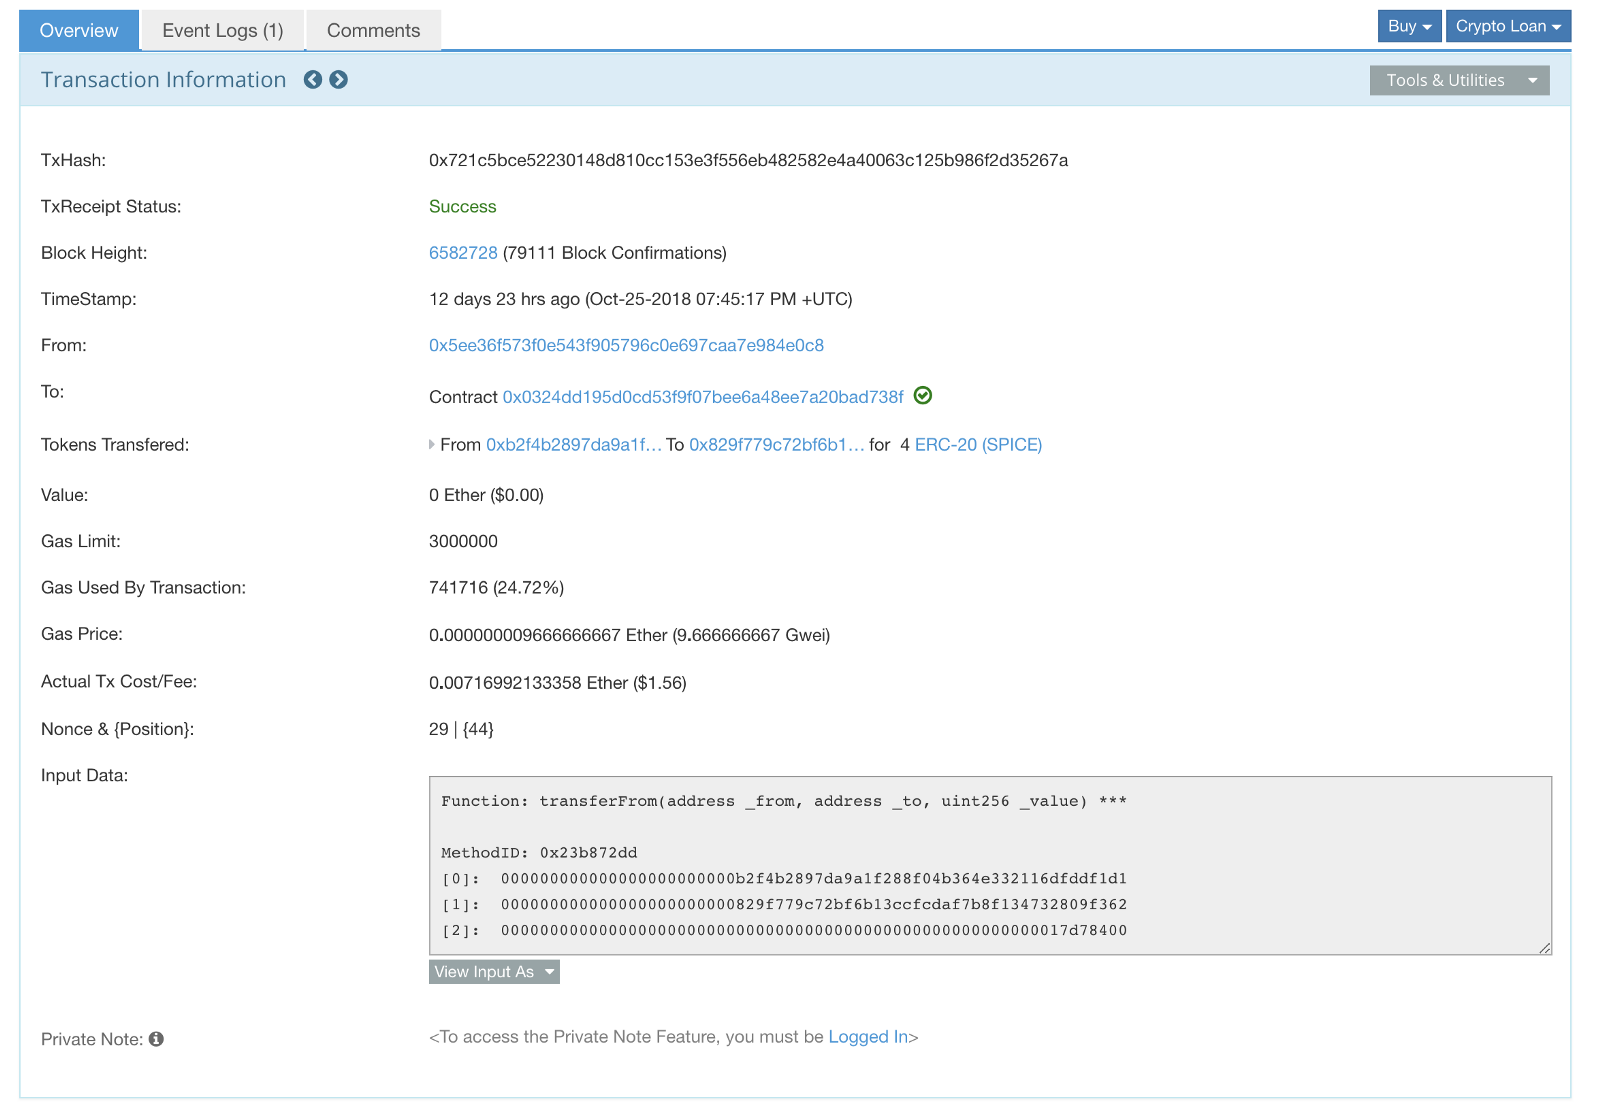The width and height of the screenshot is (1600, 1120).
Task: Open the Crypto Loan dropdown
Action: pyautogui.click(x=1508, y=26)
